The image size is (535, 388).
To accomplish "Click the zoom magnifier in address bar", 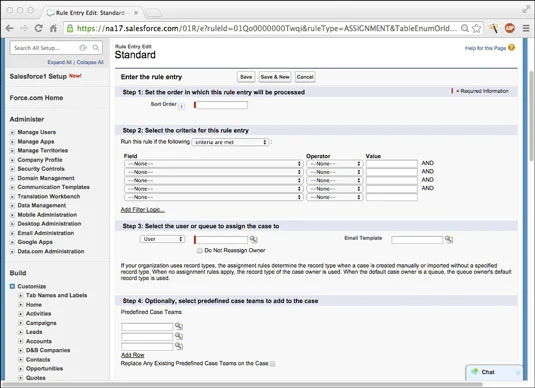I will click(x=464, y=28).
